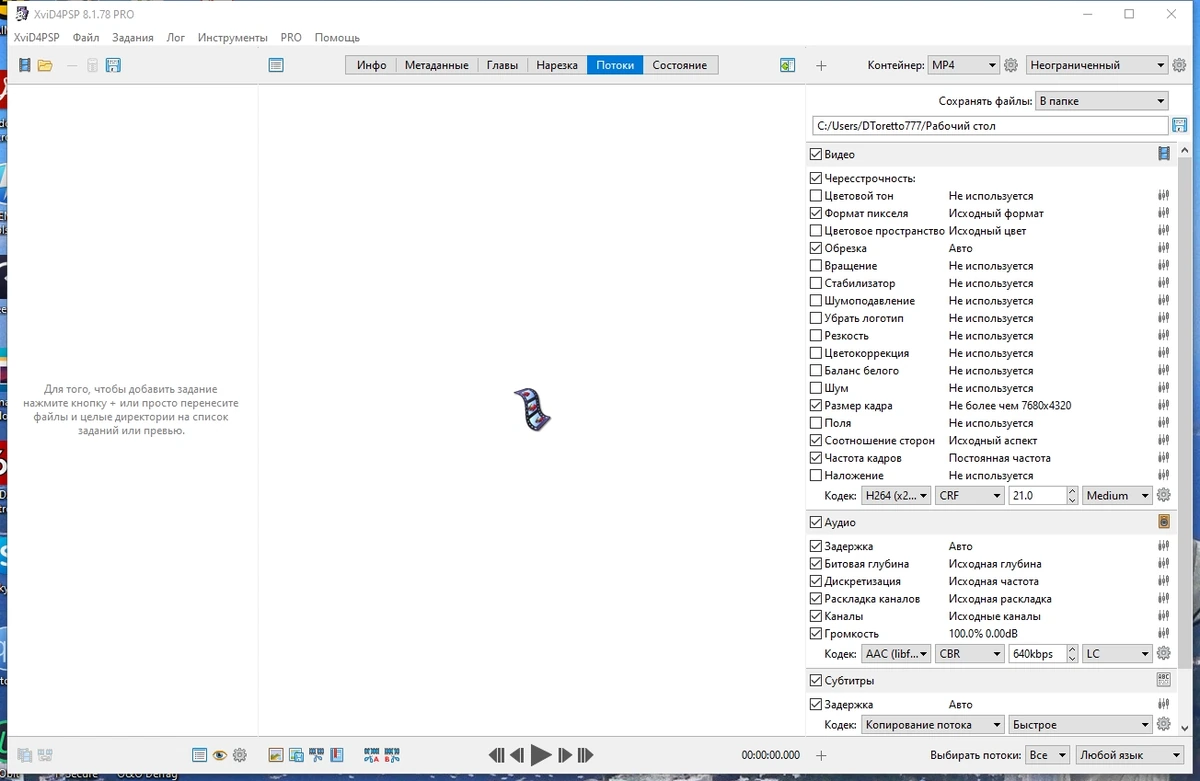Open container settings gear beside MP4
This screenshot has width=1200, height=781.
1011,65
